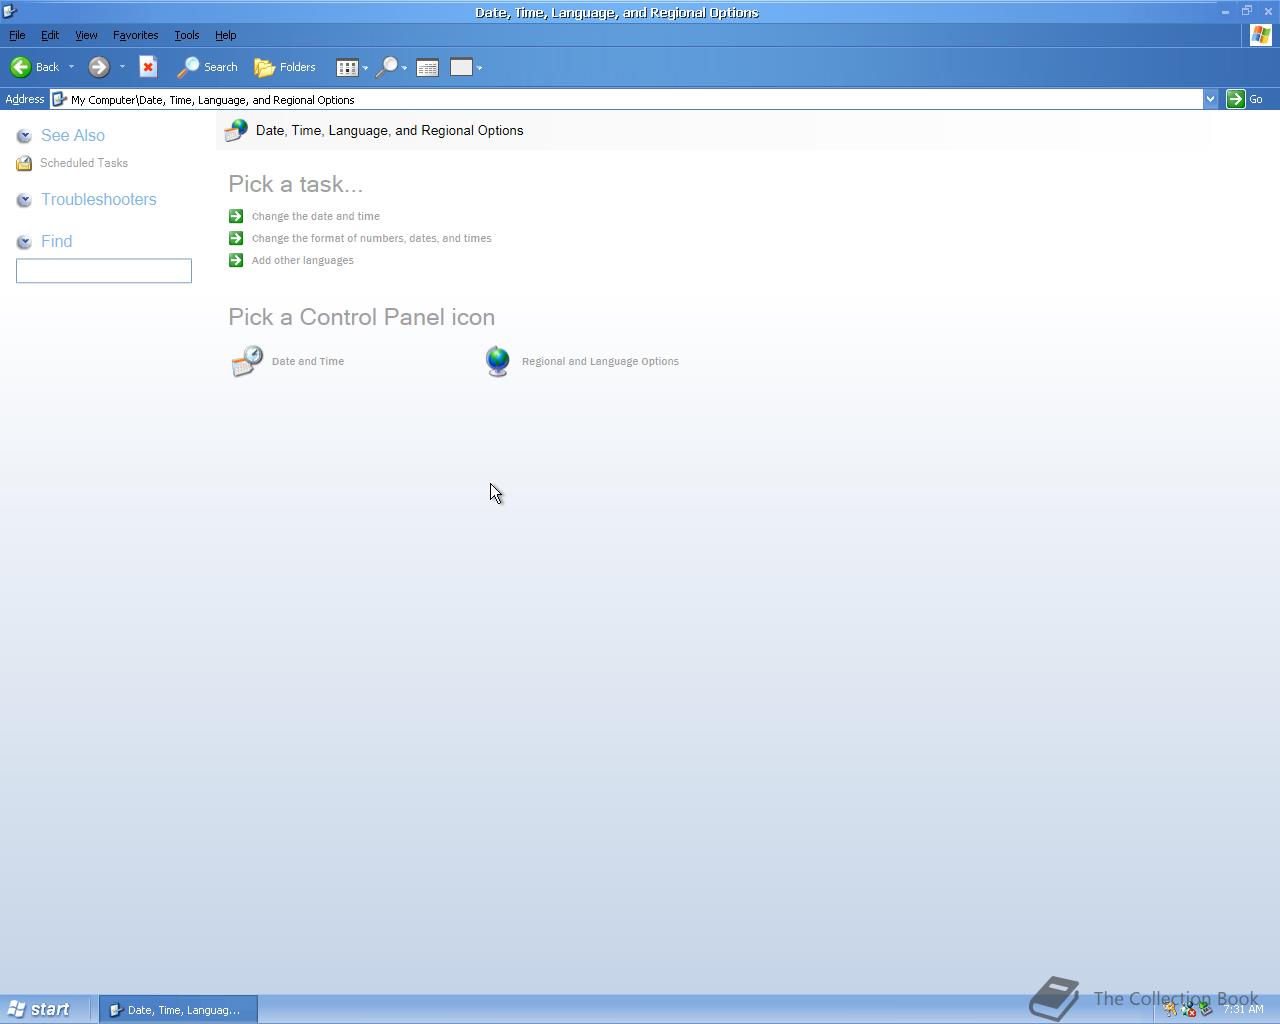Open the Regional and Language Options link
The width and height of the screenshot is (1280, 1024).
(600, 361)
